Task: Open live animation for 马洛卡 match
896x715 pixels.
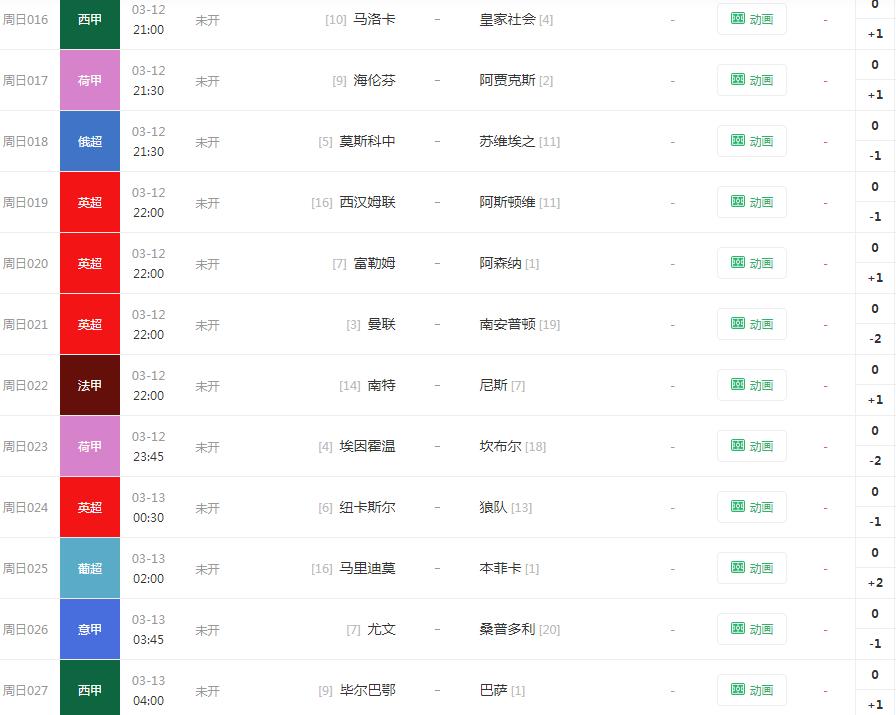Action: 752,19
